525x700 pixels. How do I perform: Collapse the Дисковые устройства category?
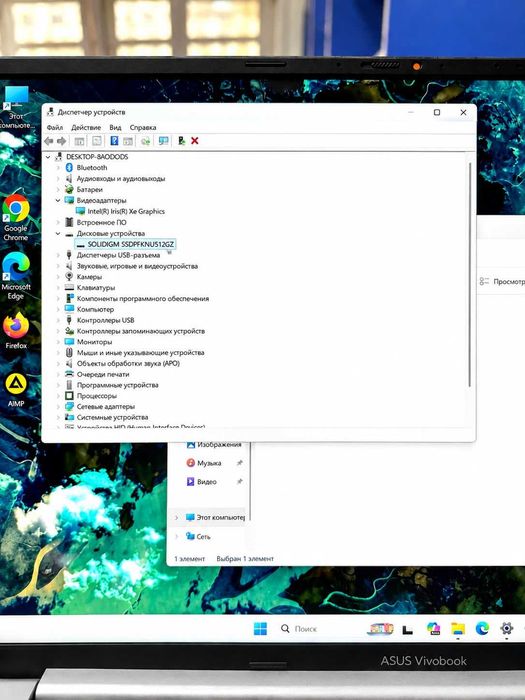point(58,233)
